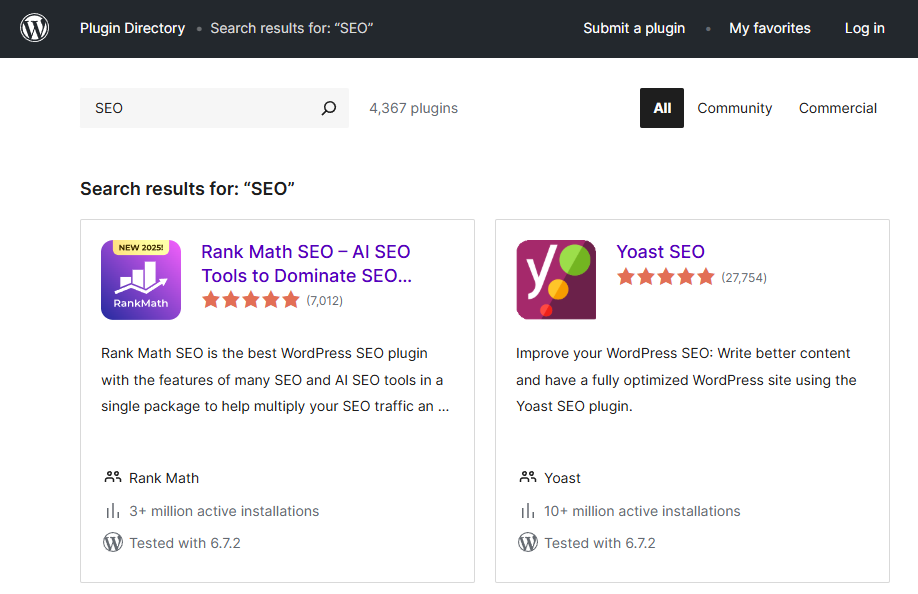Click Yoast active installations chart icon
This screenshot has height=594, width=918.
(528, 511)
